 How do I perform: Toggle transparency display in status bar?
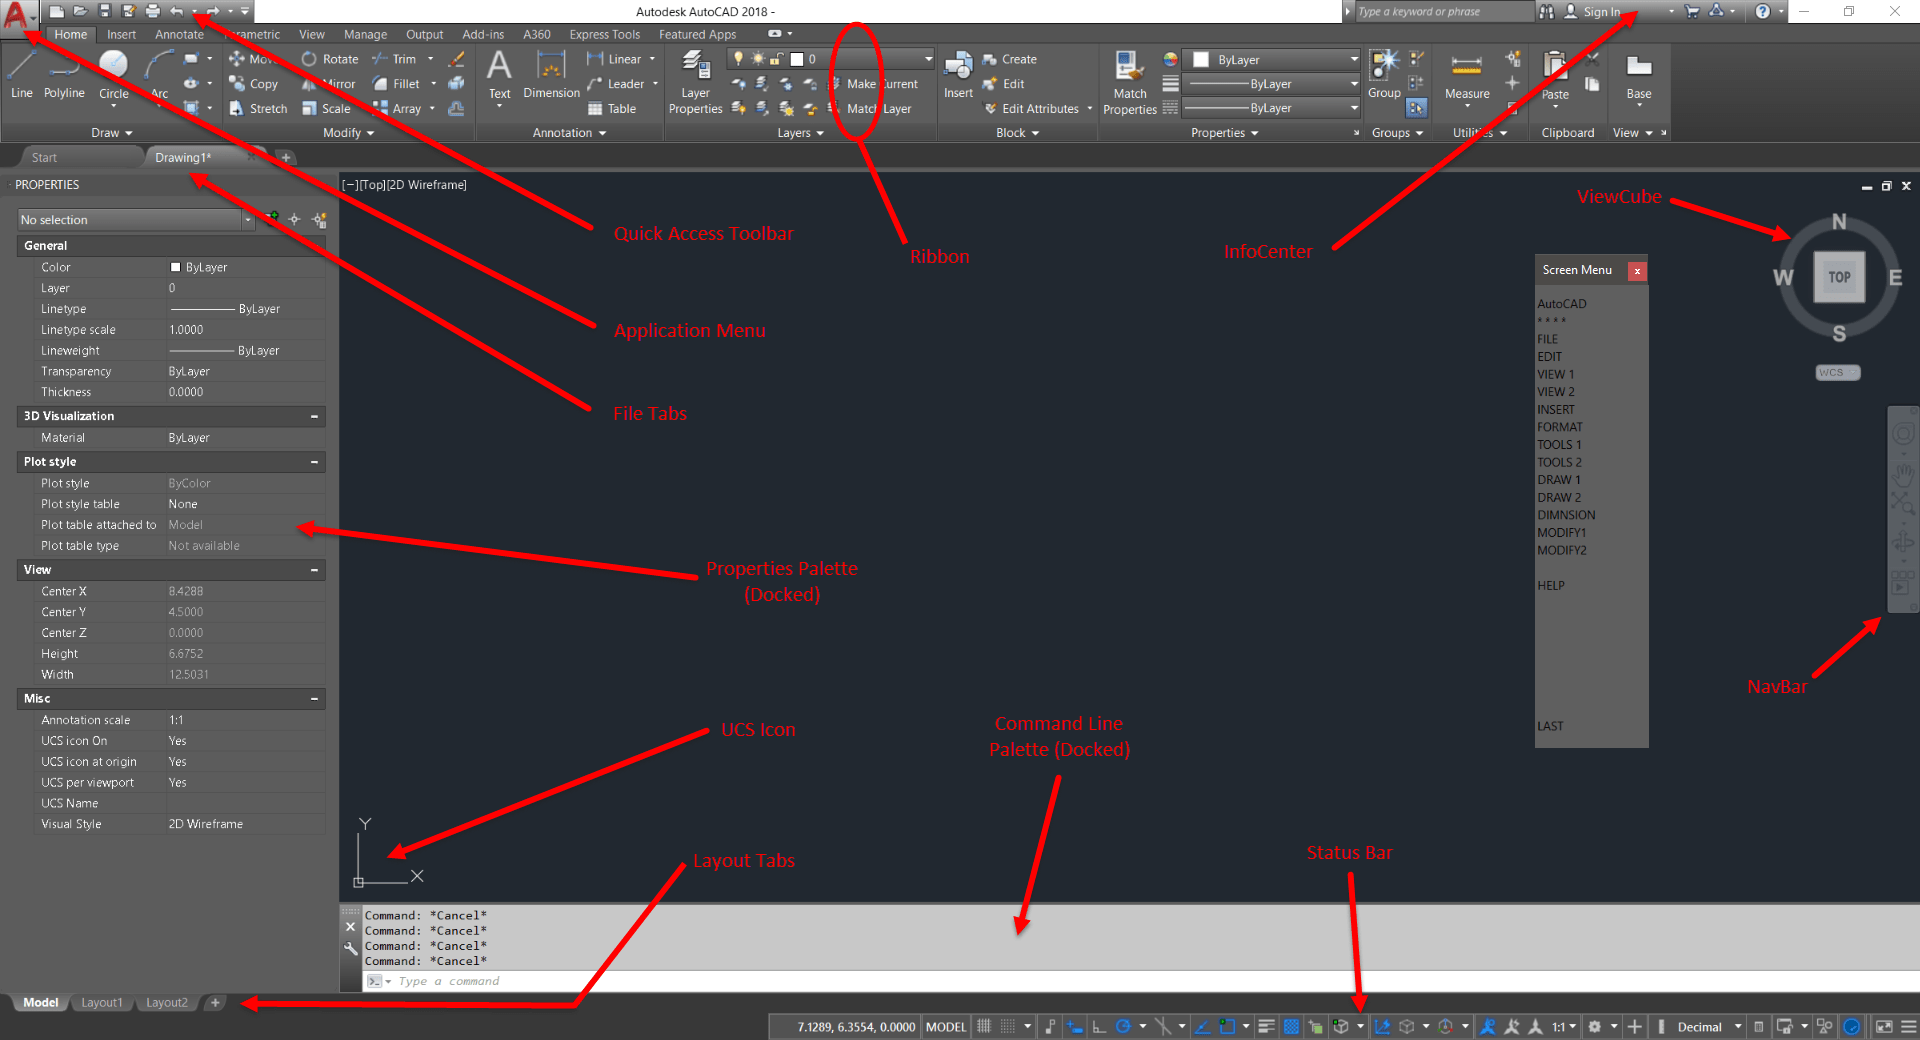[1291, 1026]
